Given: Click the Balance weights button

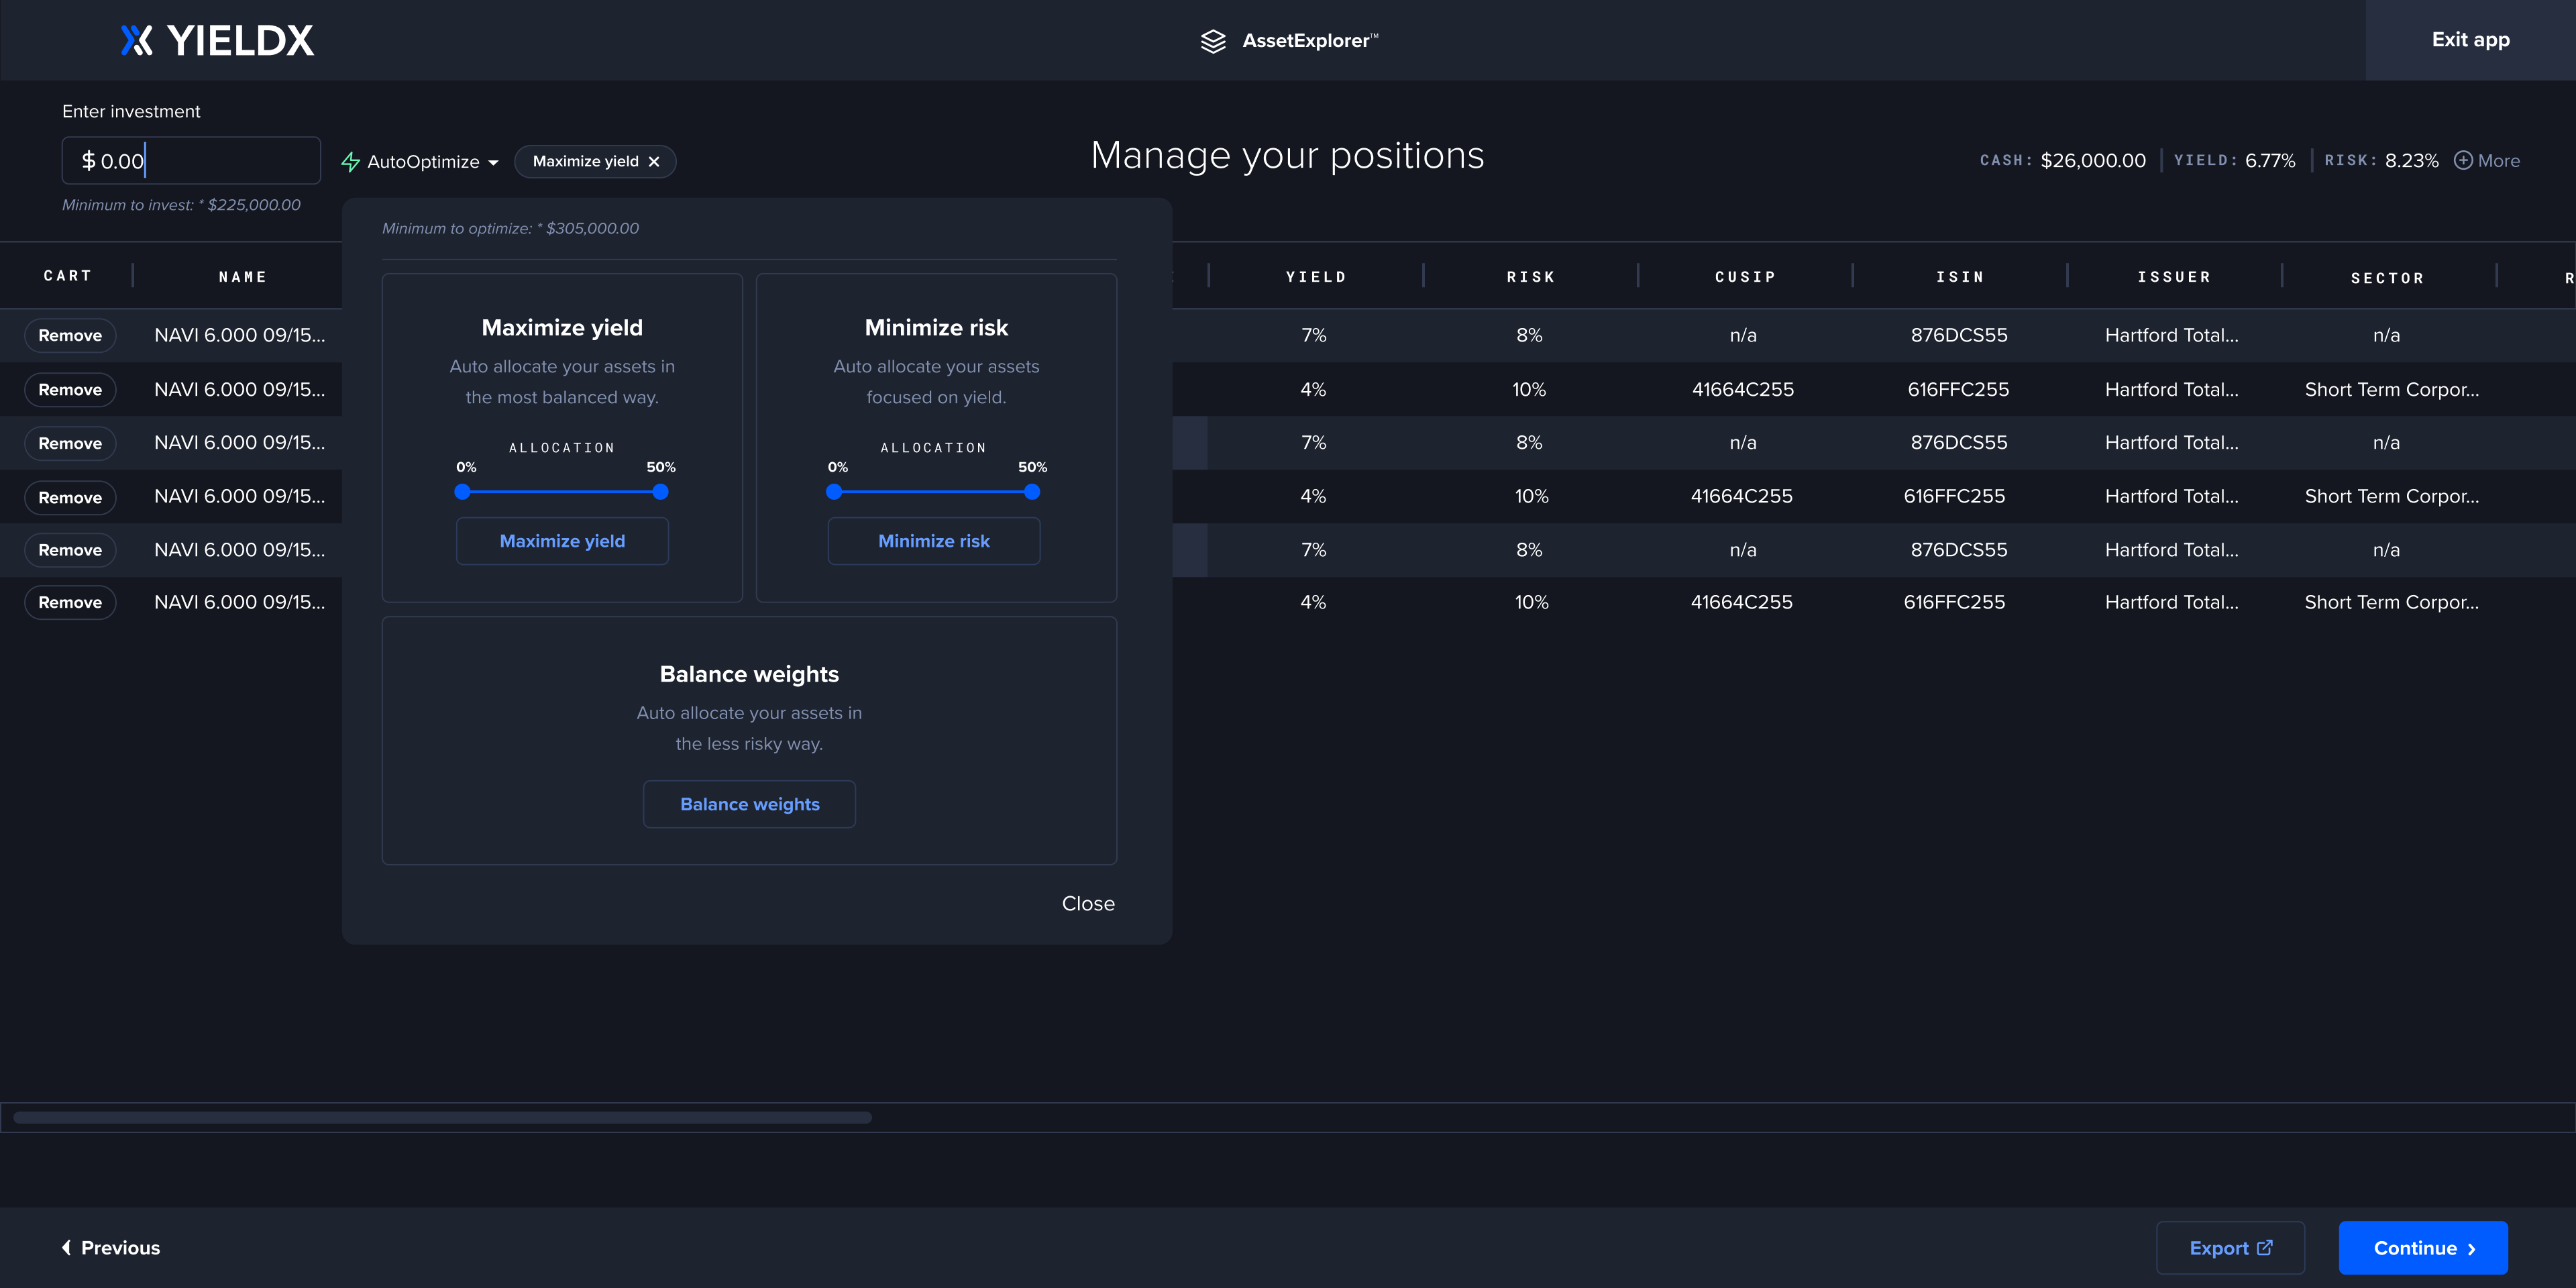Looking at the screenshot, I should pyautogui.click(x=749, y=804).
